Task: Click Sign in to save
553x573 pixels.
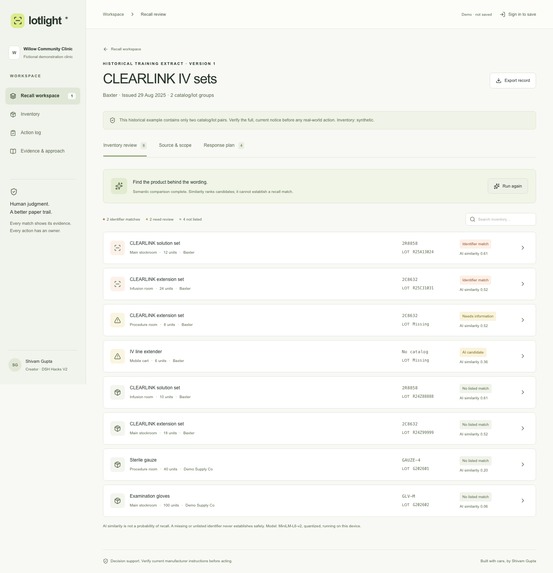Action: coord(518,14)
